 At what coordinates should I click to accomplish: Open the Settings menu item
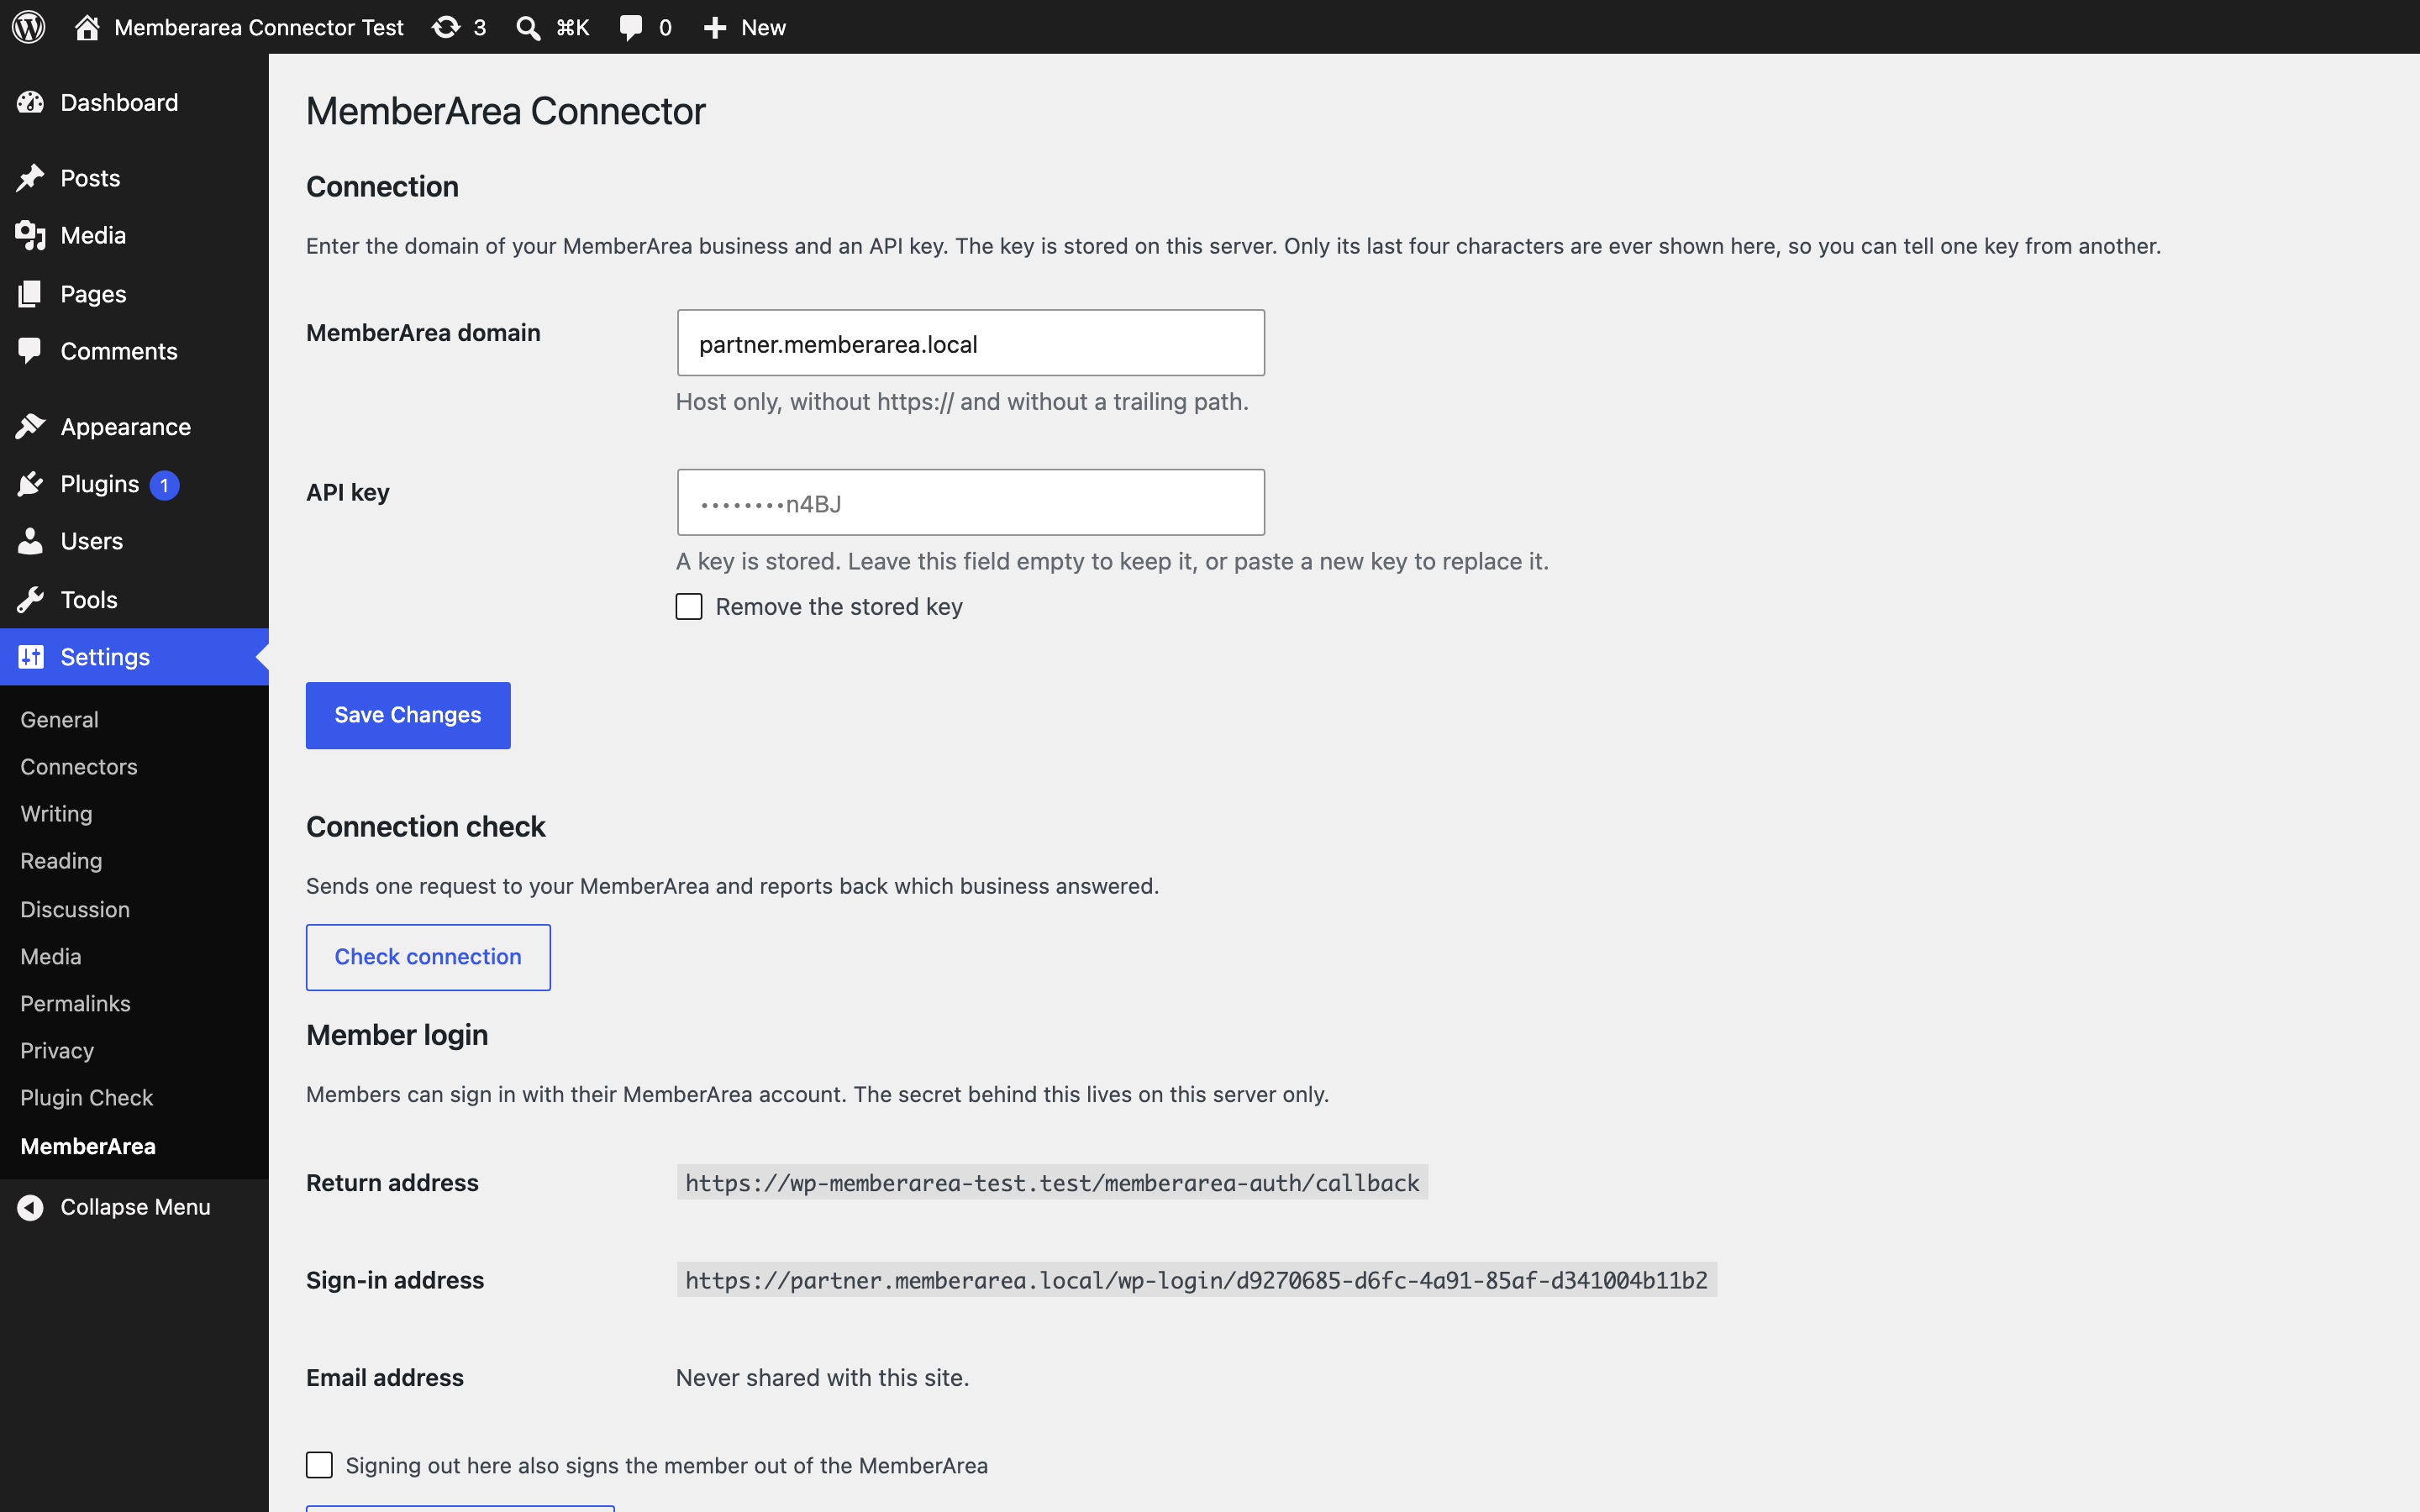pyautogui.click(x=134, y=657)
